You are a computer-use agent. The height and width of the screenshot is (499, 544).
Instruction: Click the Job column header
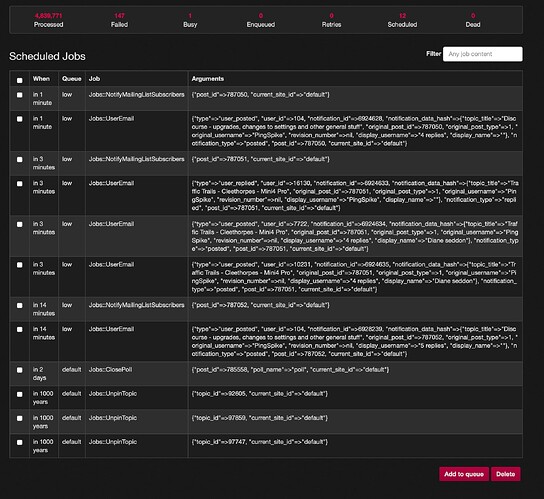tap(94, 79)
